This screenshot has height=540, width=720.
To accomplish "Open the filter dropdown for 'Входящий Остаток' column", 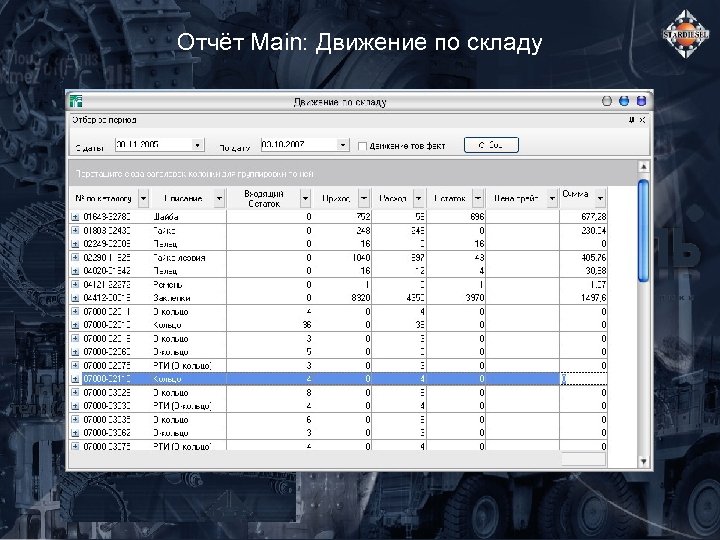I will [305, 199].
